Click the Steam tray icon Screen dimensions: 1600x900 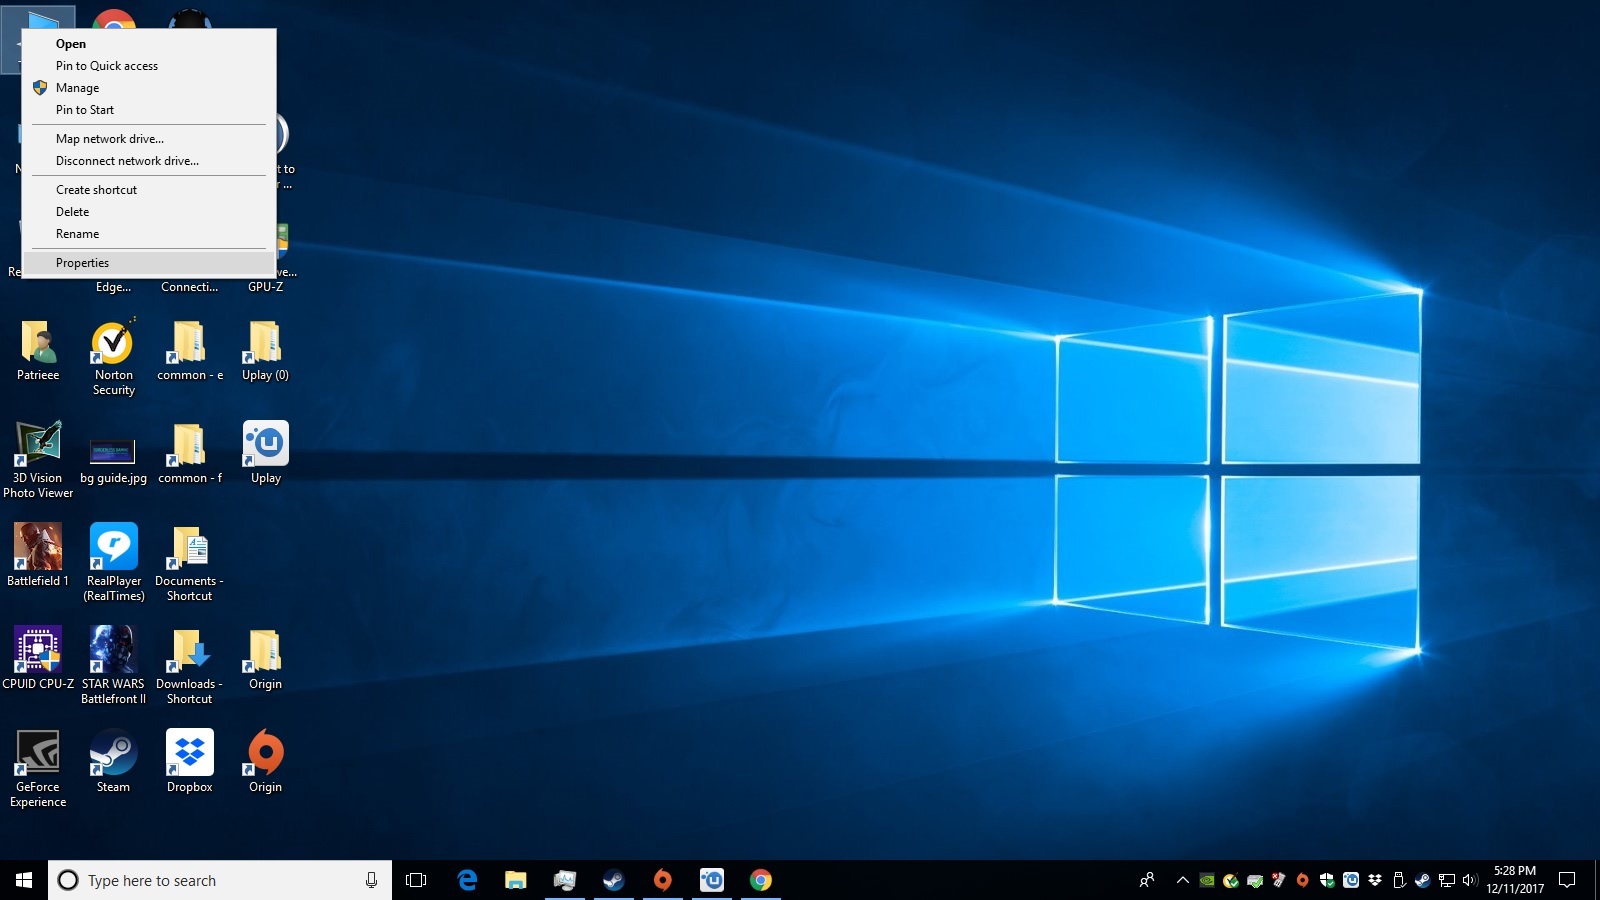tap(1422, 880)
